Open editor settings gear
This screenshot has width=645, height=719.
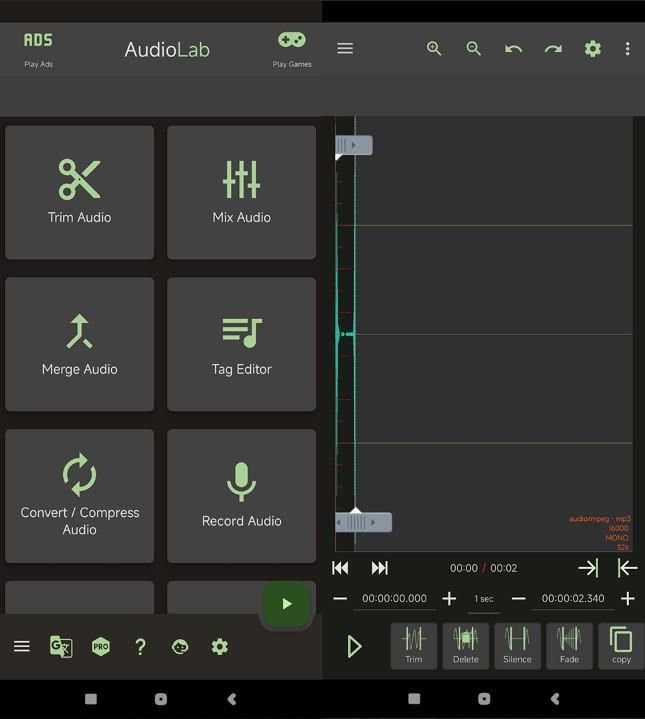593,49
